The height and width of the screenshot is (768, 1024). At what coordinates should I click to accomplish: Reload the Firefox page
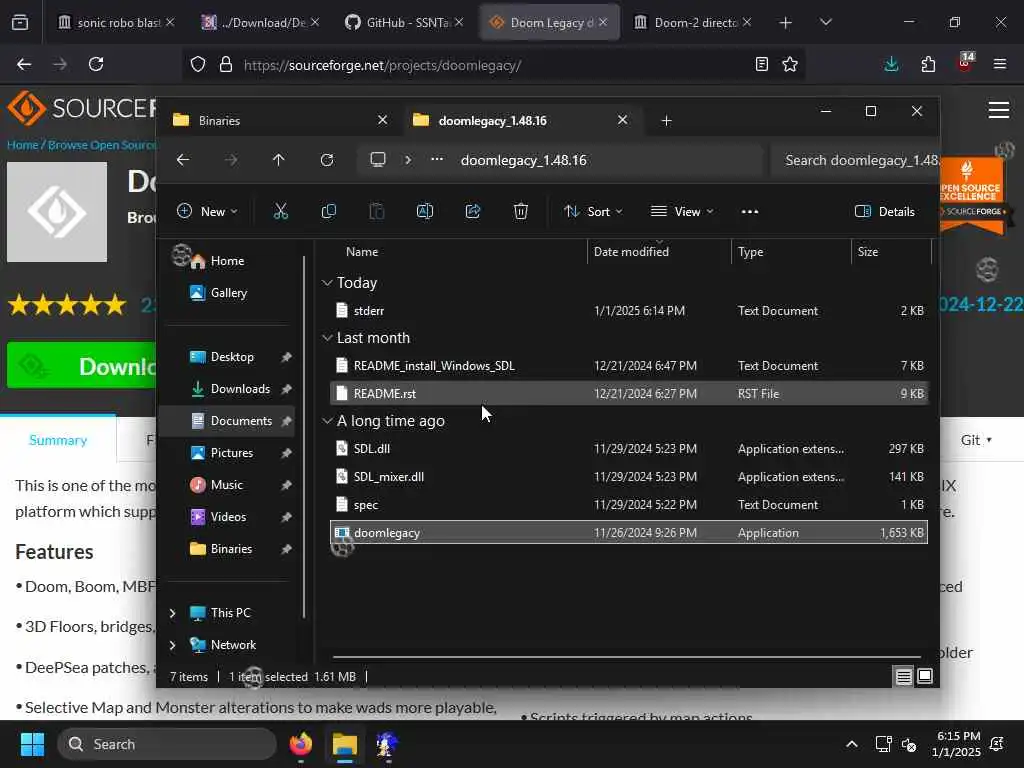click(x=96, y=64)
